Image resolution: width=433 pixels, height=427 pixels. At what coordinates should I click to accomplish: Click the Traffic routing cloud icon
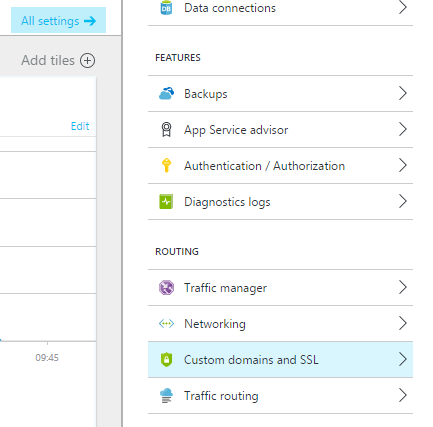[166, 396]
